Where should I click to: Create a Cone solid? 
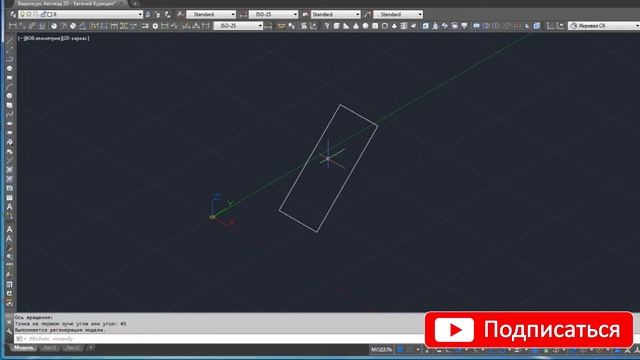(x=356, y=26)
